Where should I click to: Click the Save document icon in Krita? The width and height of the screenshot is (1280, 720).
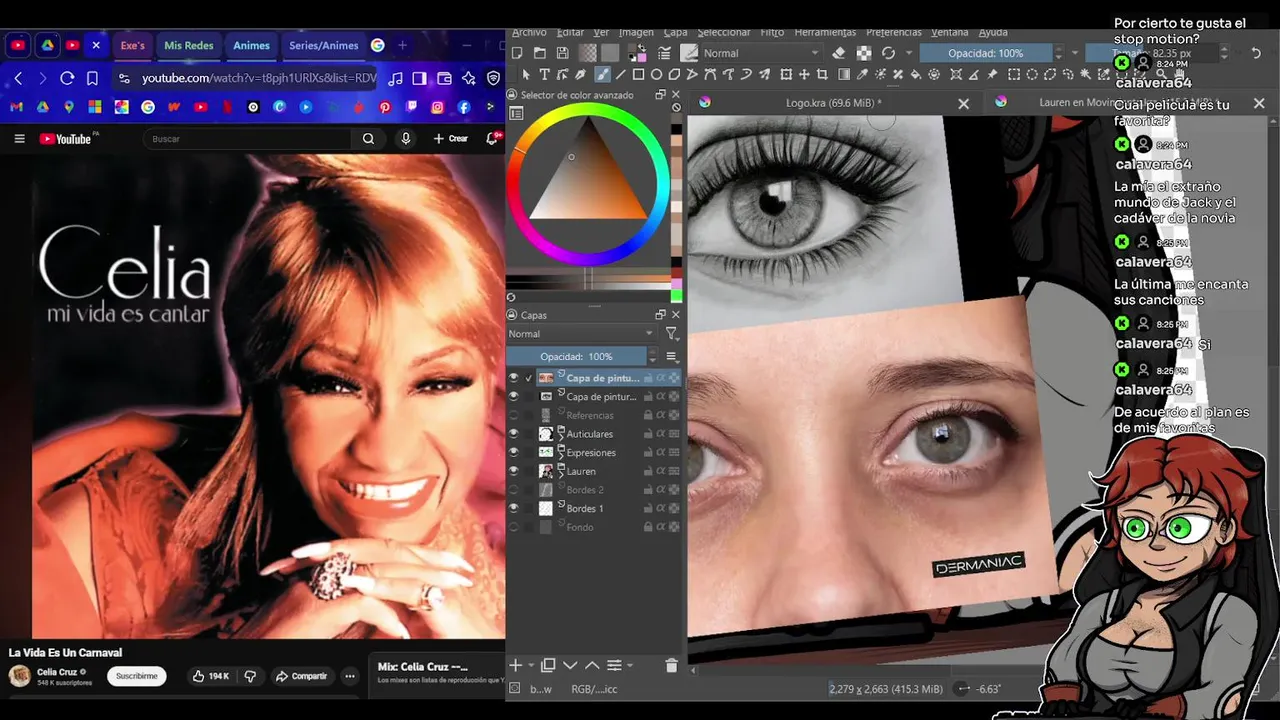tap(563, 53)
